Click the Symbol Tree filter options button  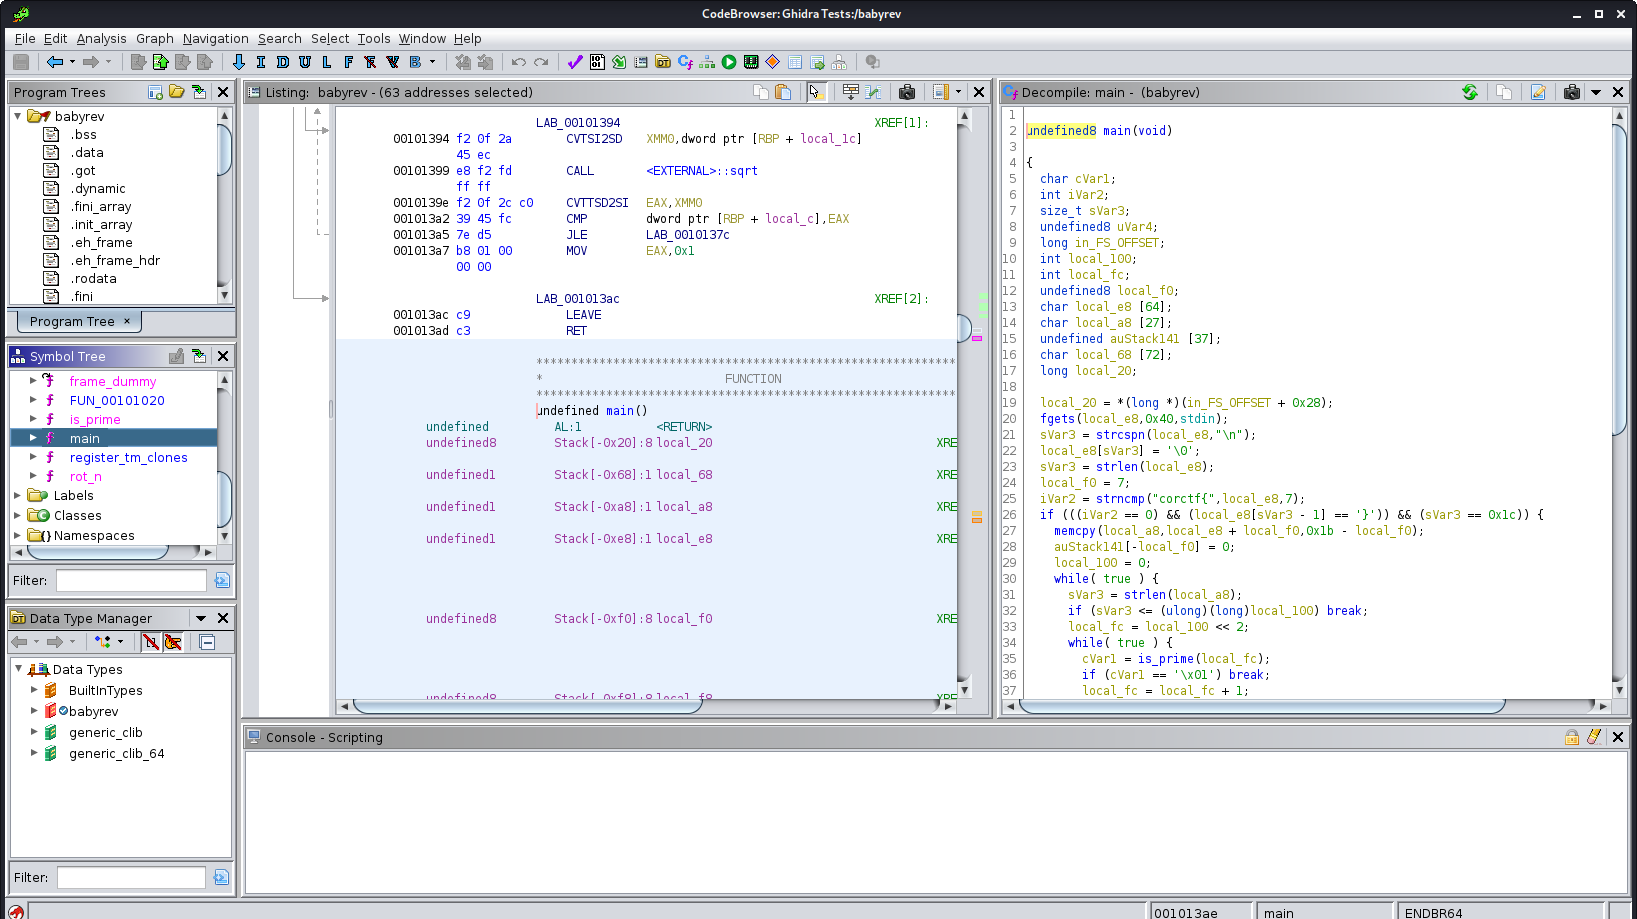(222, 580)
